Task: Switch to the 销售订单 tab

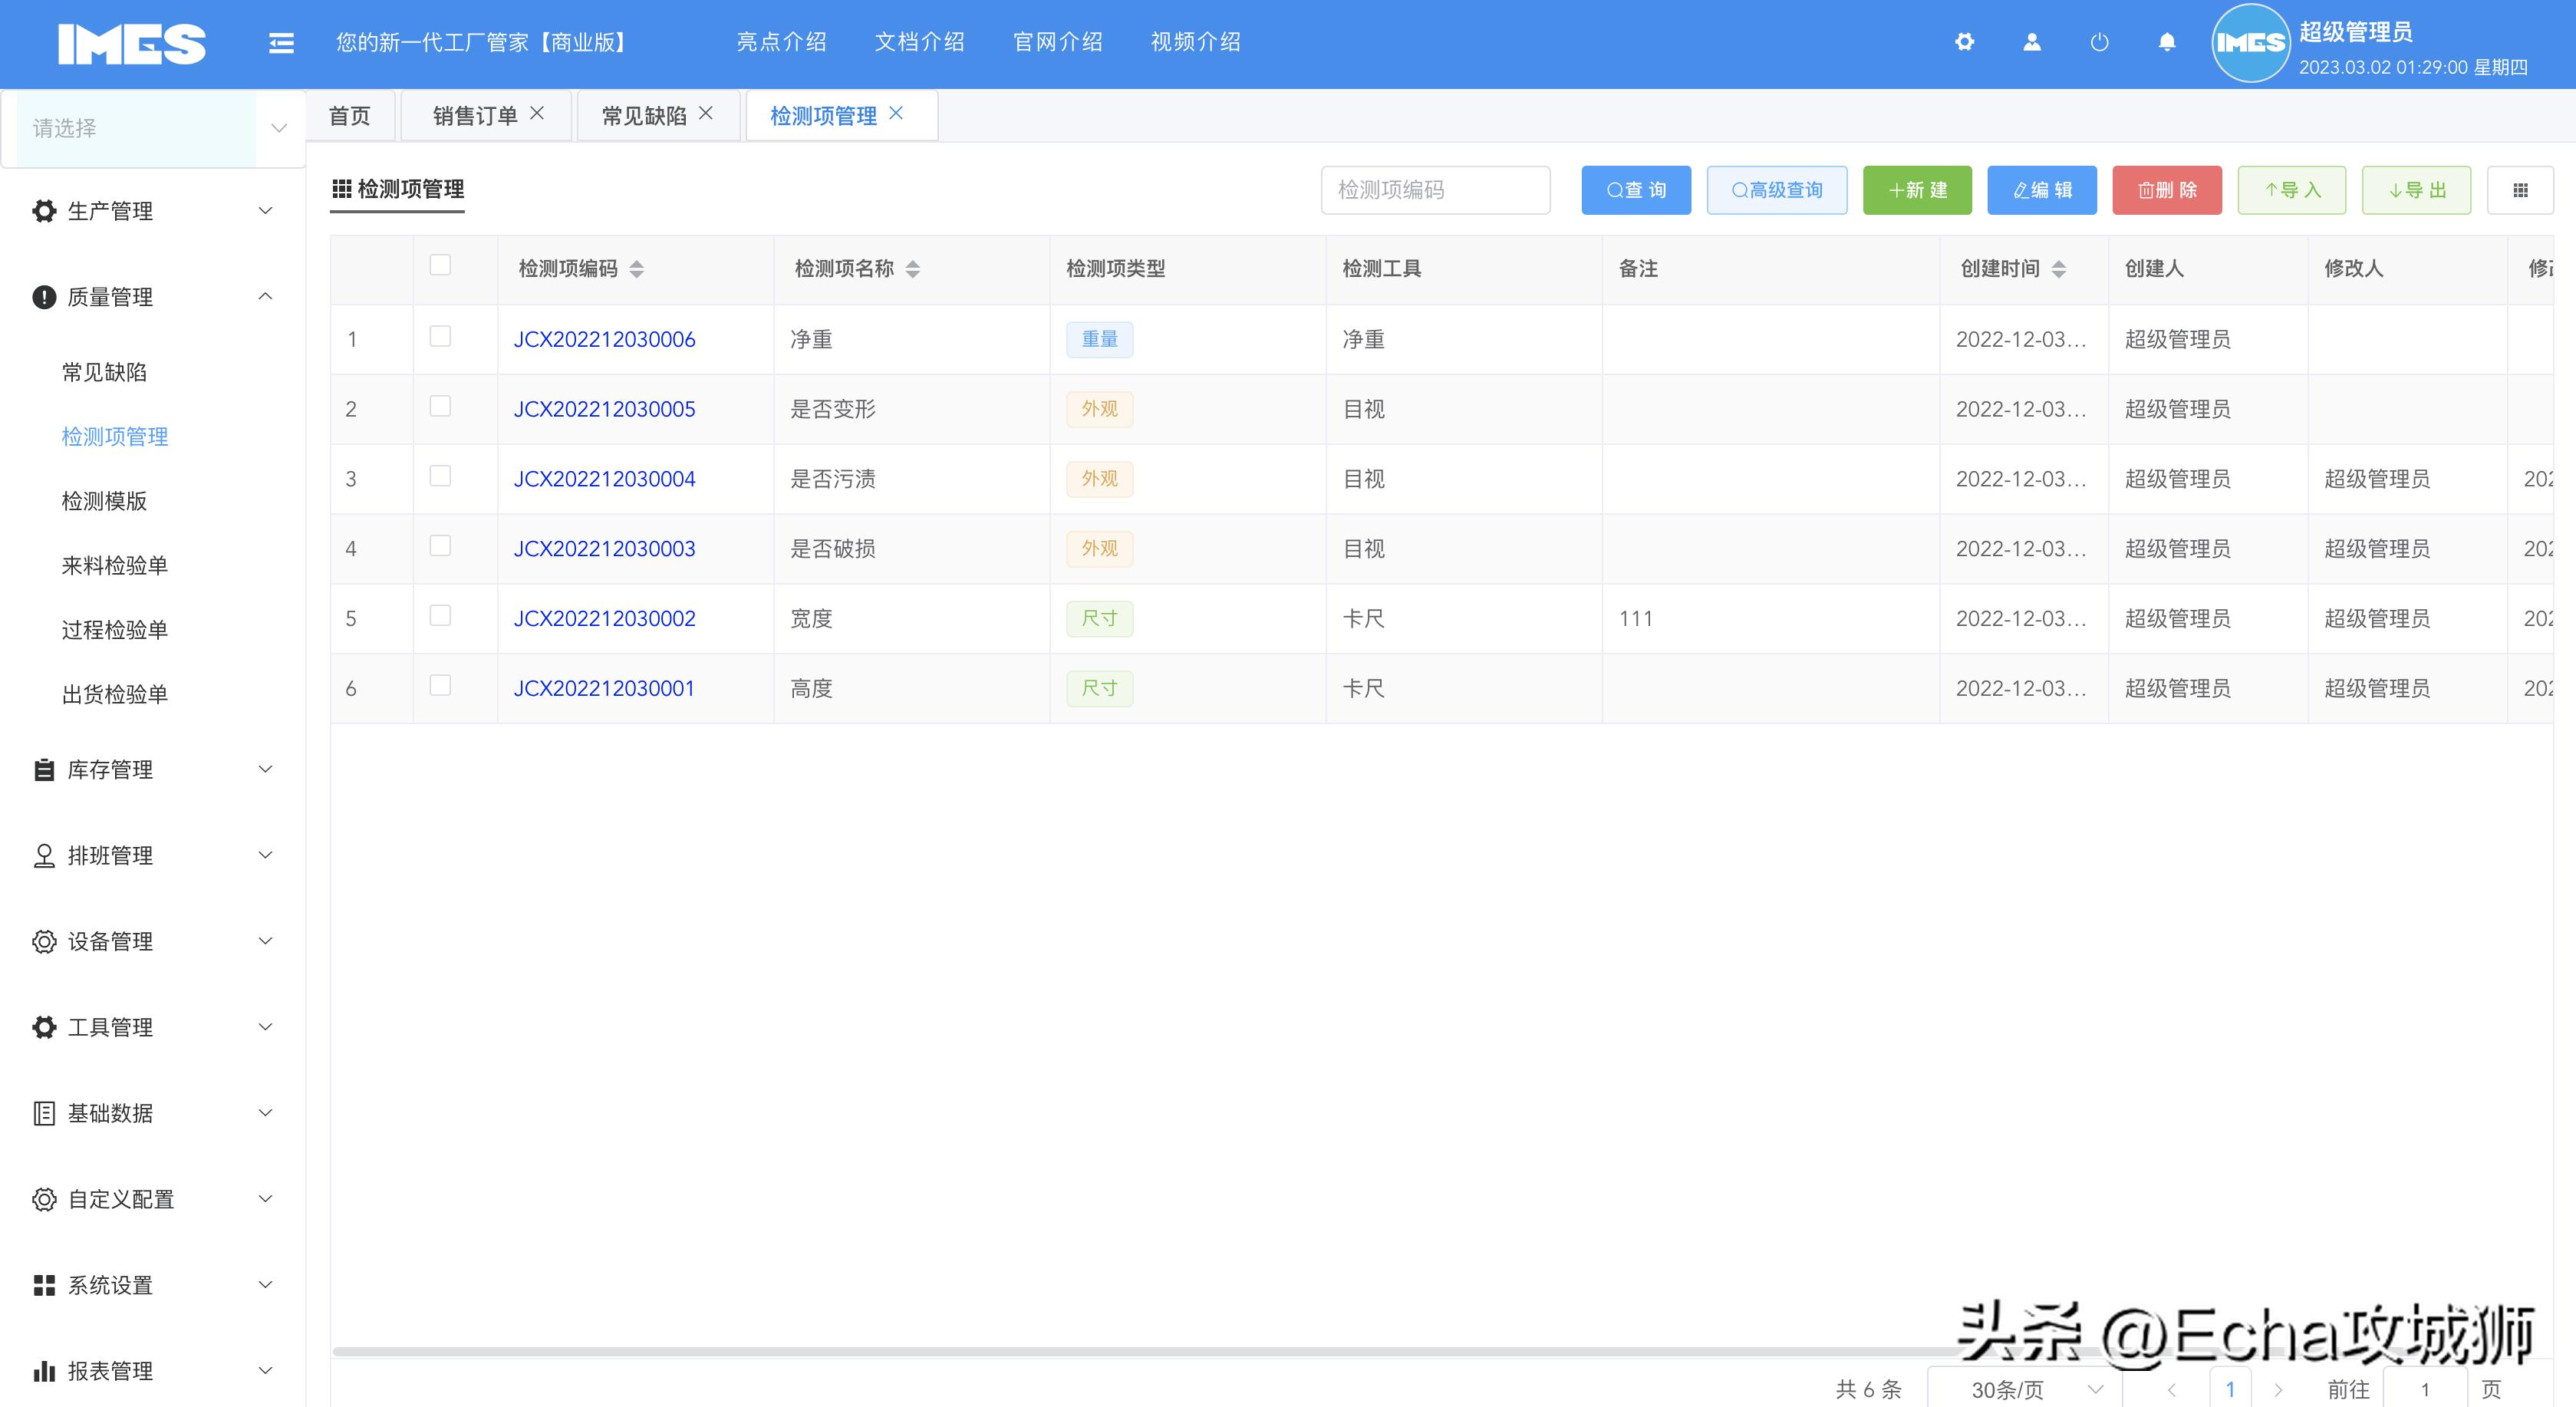Action: 474,114
